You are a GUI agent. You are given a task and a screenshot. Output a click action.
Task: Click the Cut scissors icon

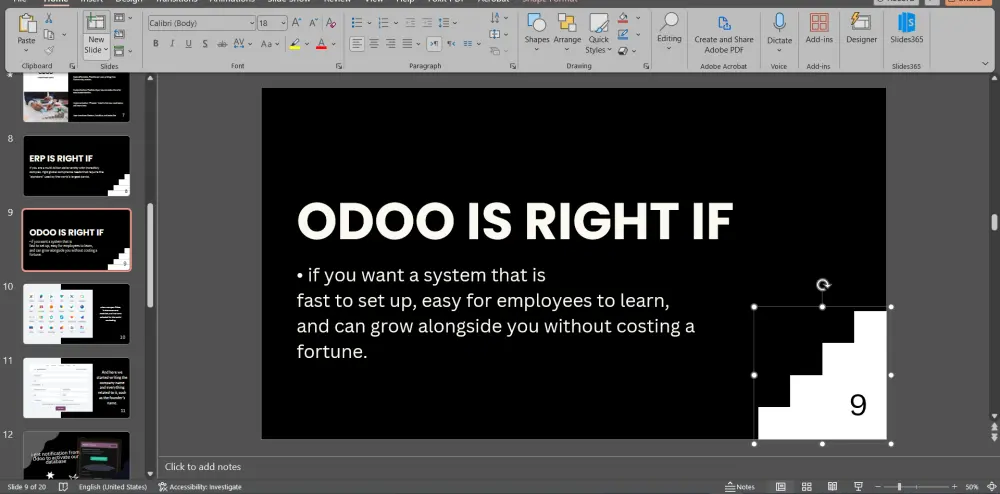(48, 19)
